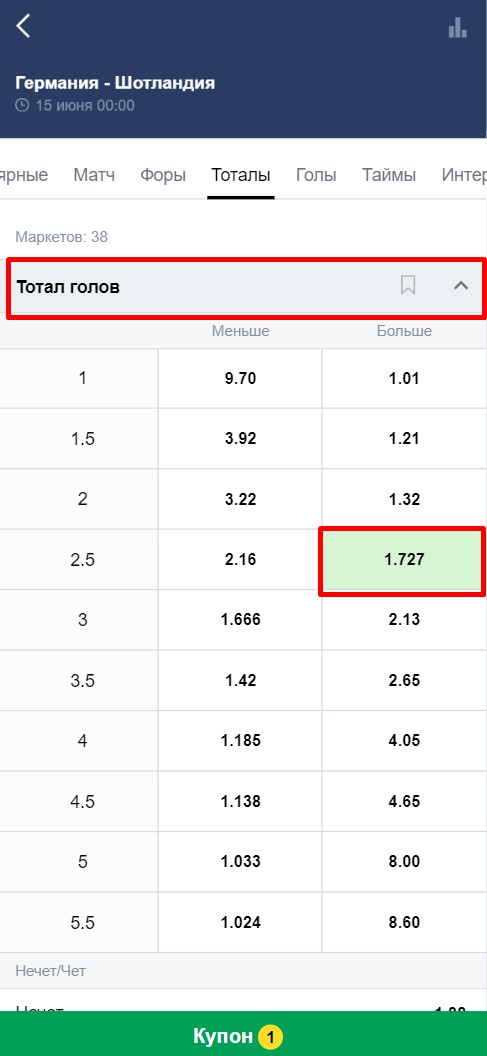Tap the back arrow icon
Screen dimensions: 487x1056
click(23, 26)
